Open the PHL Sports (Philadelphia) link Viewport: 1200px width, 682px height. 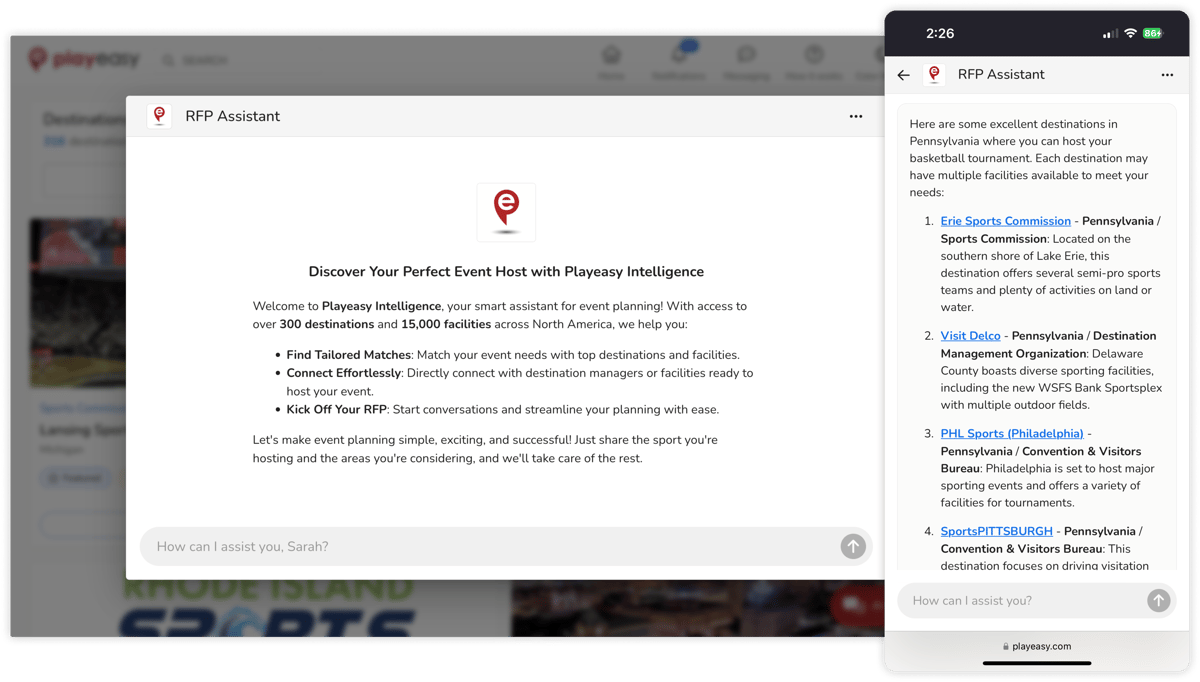click(x=1012, y=433)
